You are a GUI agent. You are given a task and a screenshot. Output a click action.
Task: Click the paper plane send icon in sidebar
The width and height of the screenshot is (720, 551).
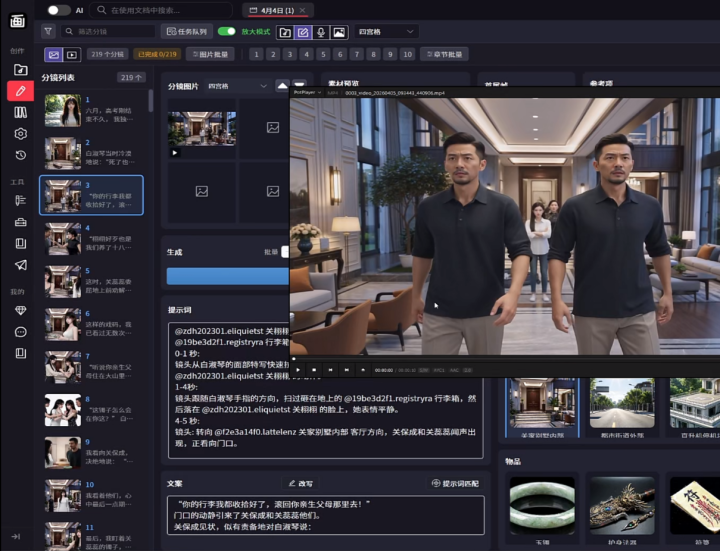pyautogui.click(x=20, y=265)
